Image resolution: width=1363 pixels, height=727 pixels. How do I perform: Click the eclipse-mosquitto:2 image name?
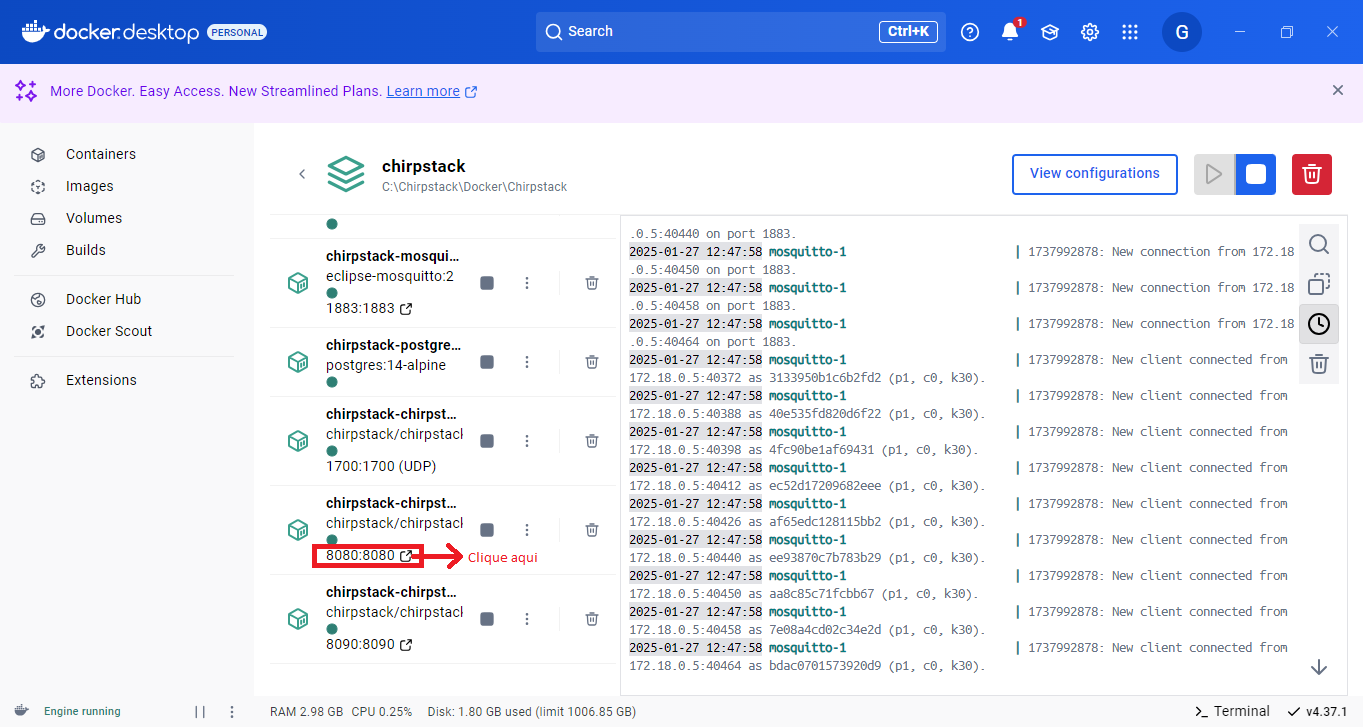pyautogui.click(x=390, y=276)
